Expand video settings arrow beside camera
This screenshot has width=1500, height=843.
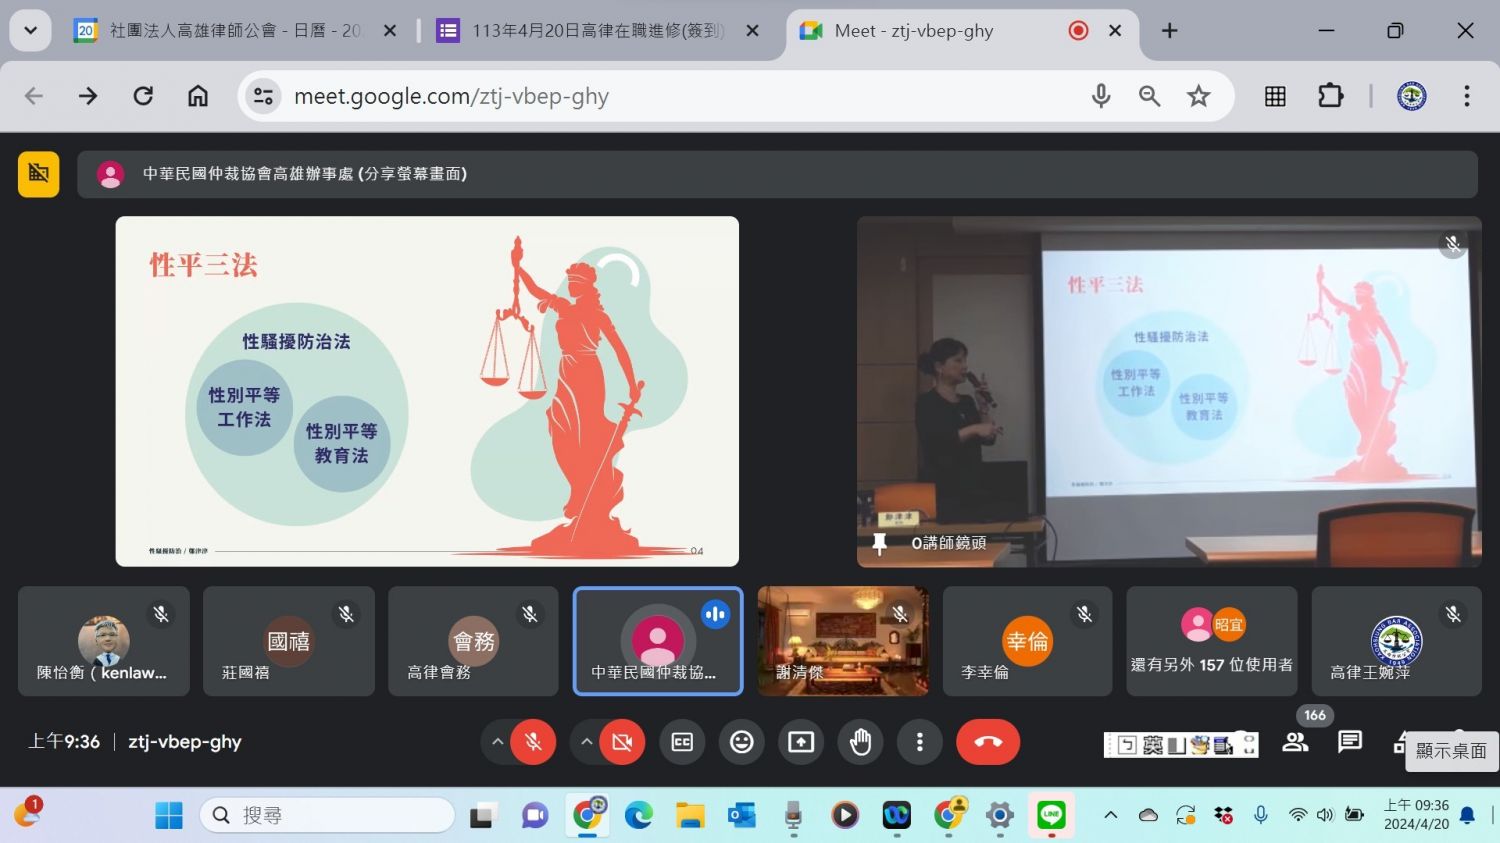[x=586, y=742]
